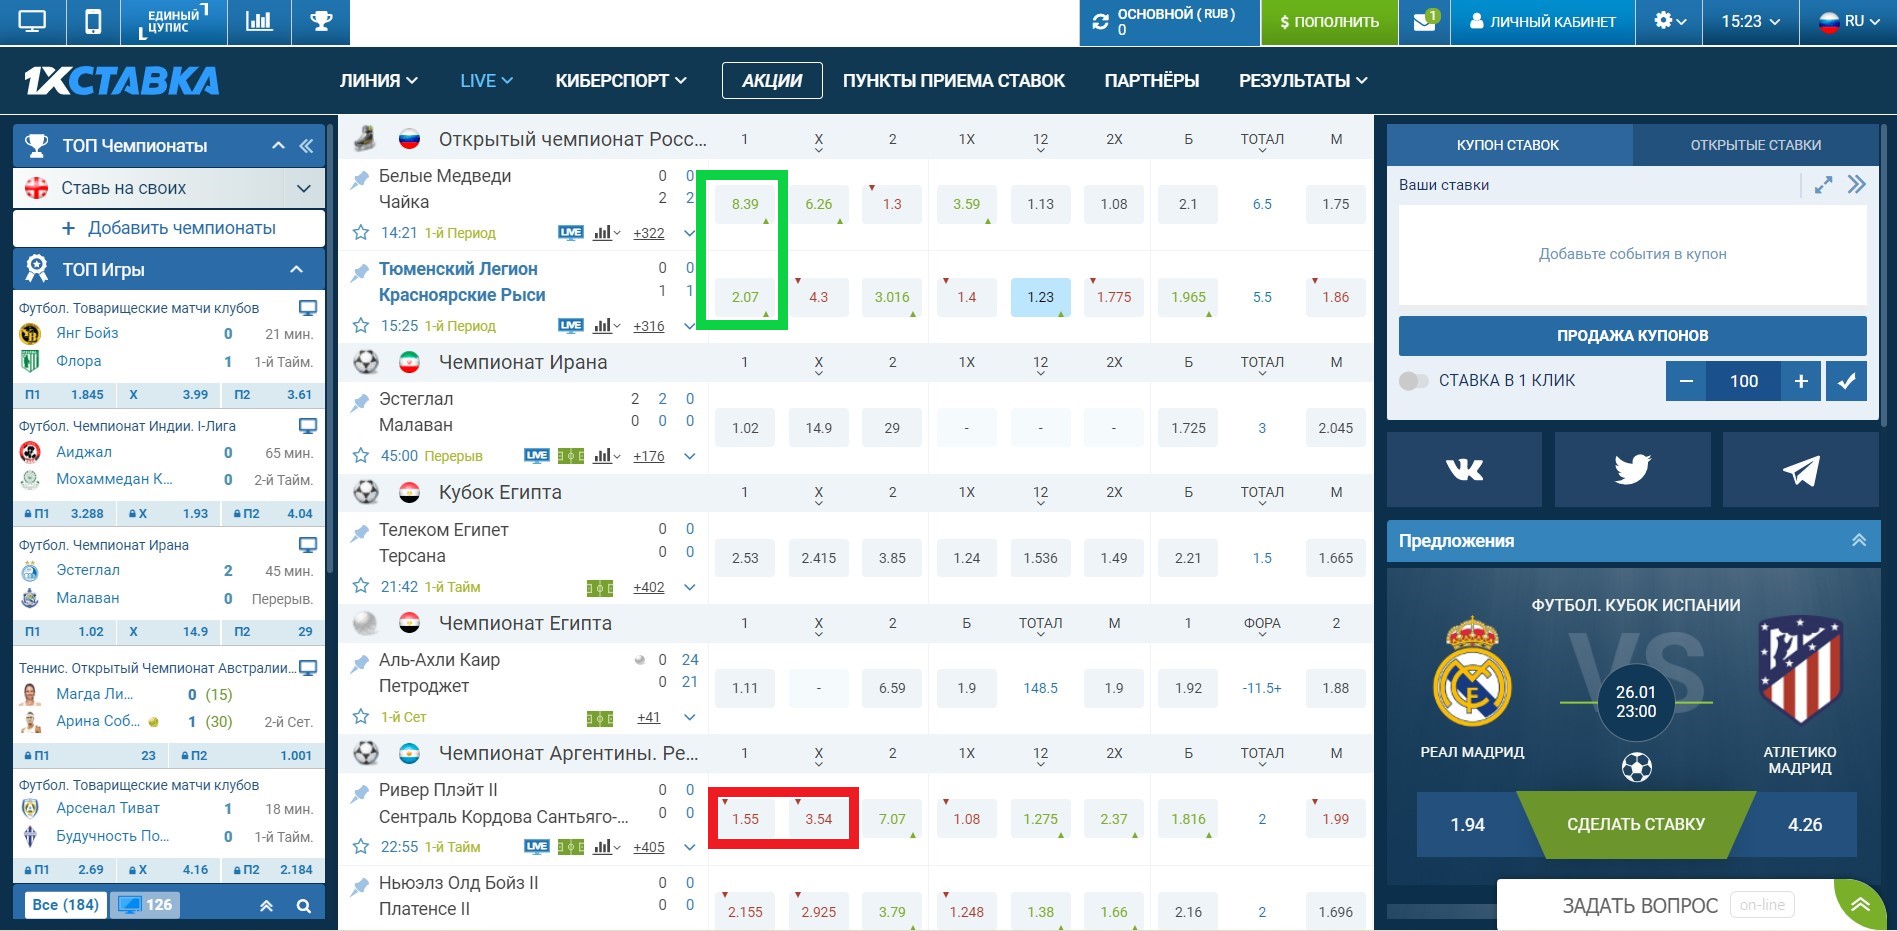Open the 15:23 time dropdown
Screen dimensions: 1897x931
(x=1751, y=22)
